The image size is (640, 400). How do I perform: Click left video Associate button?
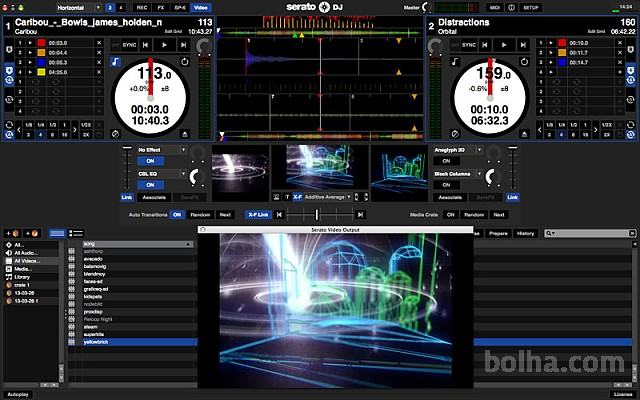(x=154, y=197)
